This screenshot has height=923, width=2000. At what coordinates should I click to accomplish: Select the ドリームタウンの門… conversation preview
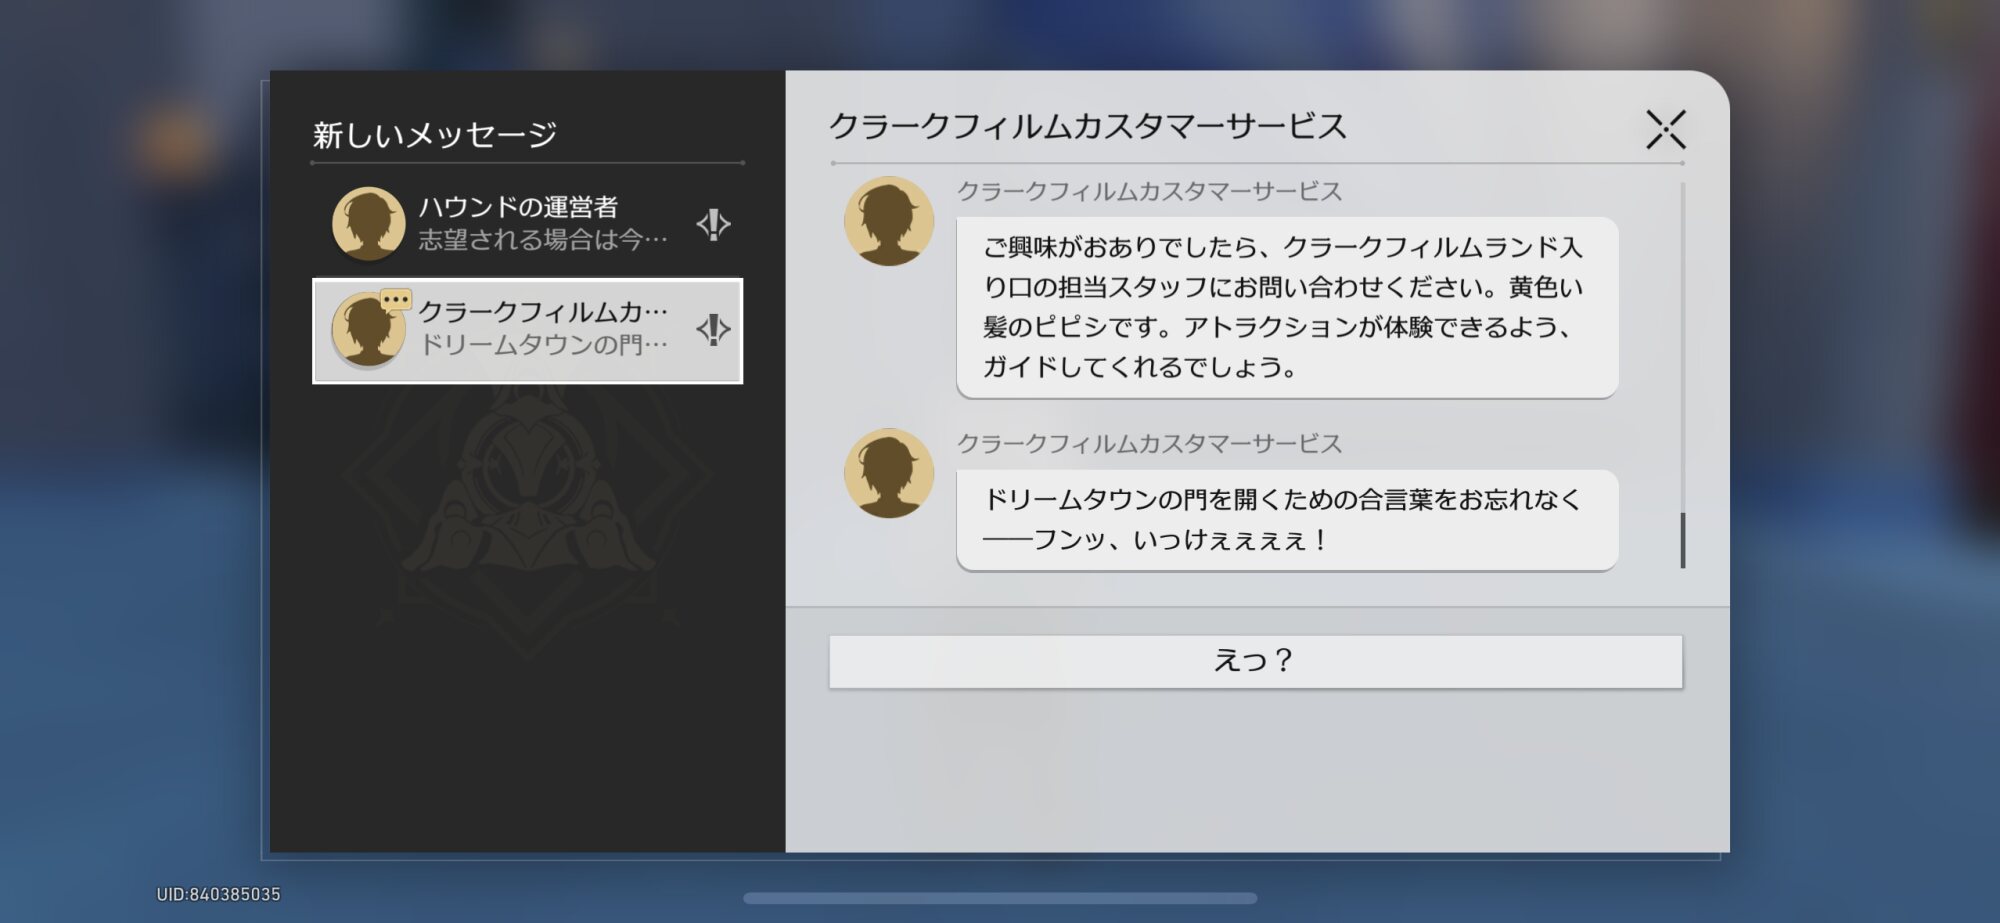pyautogui.click(x=543, y=345)
